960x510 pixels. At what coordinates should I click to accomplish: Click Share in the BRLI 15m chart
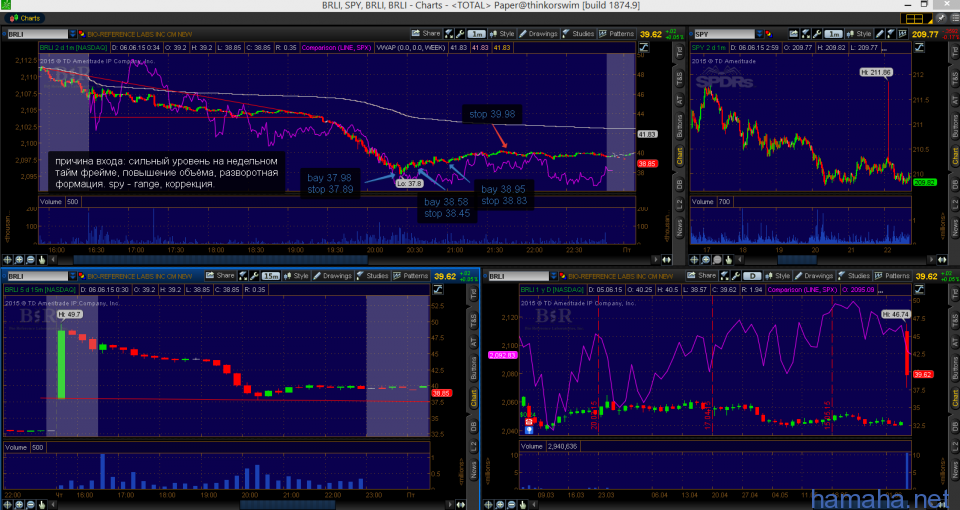[x=219, y=276]
